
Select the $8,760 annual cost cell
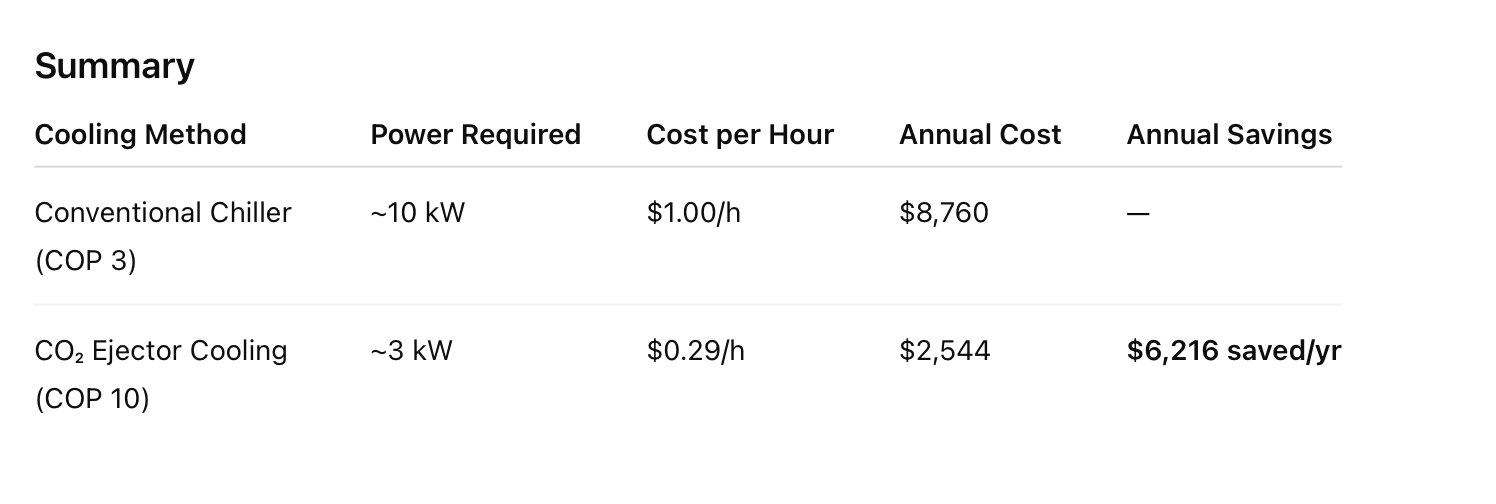tap(943, 212)
